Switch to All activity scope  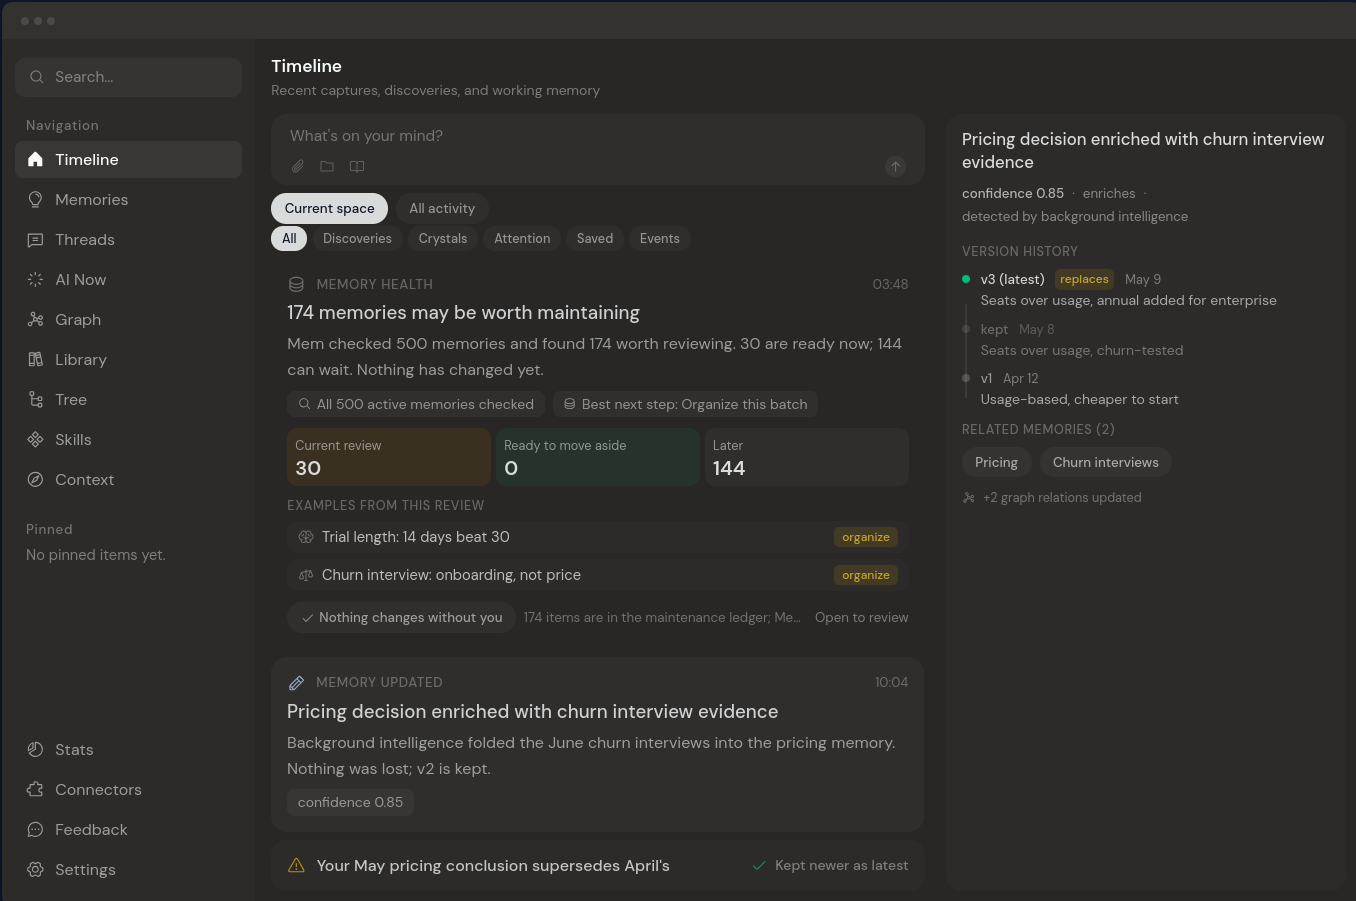click(442, 208)
